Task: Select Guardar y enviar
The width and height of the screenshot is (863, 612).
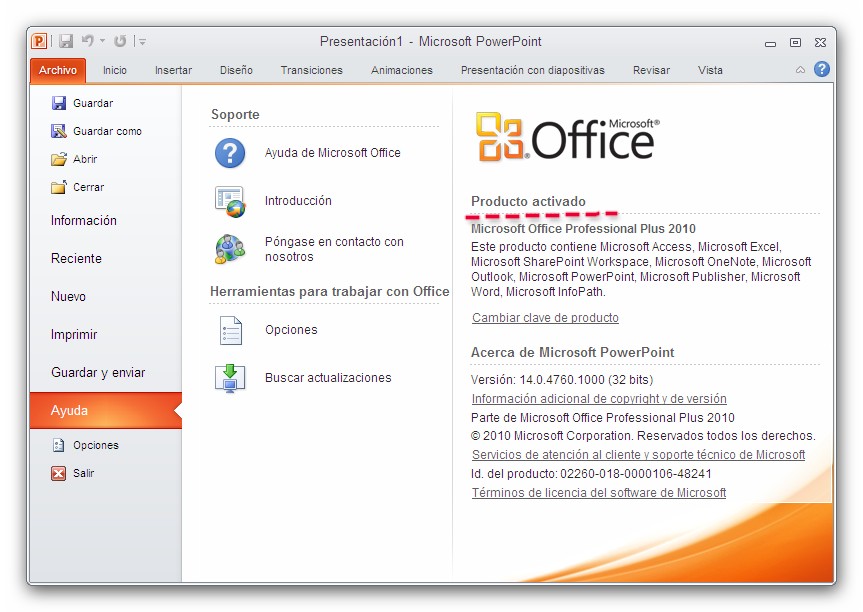Action: (98, 373)
